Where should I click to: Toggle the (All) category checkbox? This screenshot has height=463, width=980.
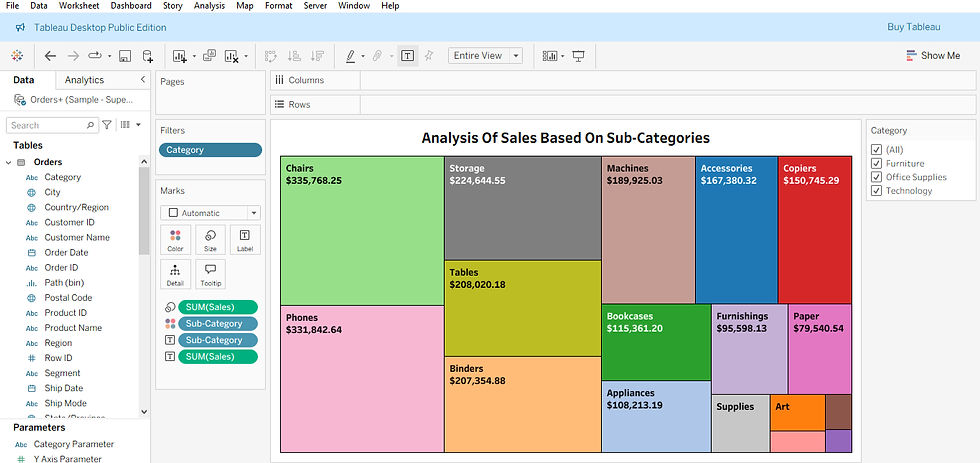coord(876,150)
